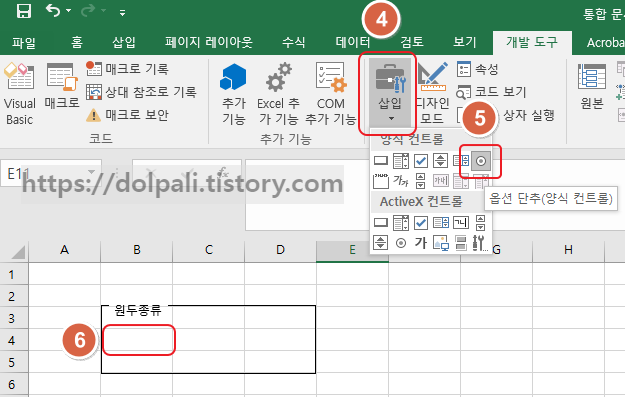Open 속성 for the control
625x397 pixels.
(x=478, y=69)
